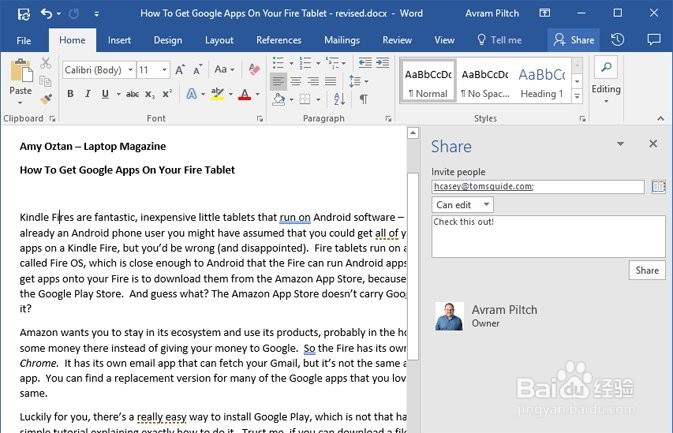Open the Change Case menu
The height and width of the screenshot is (433, 673).
224,70
